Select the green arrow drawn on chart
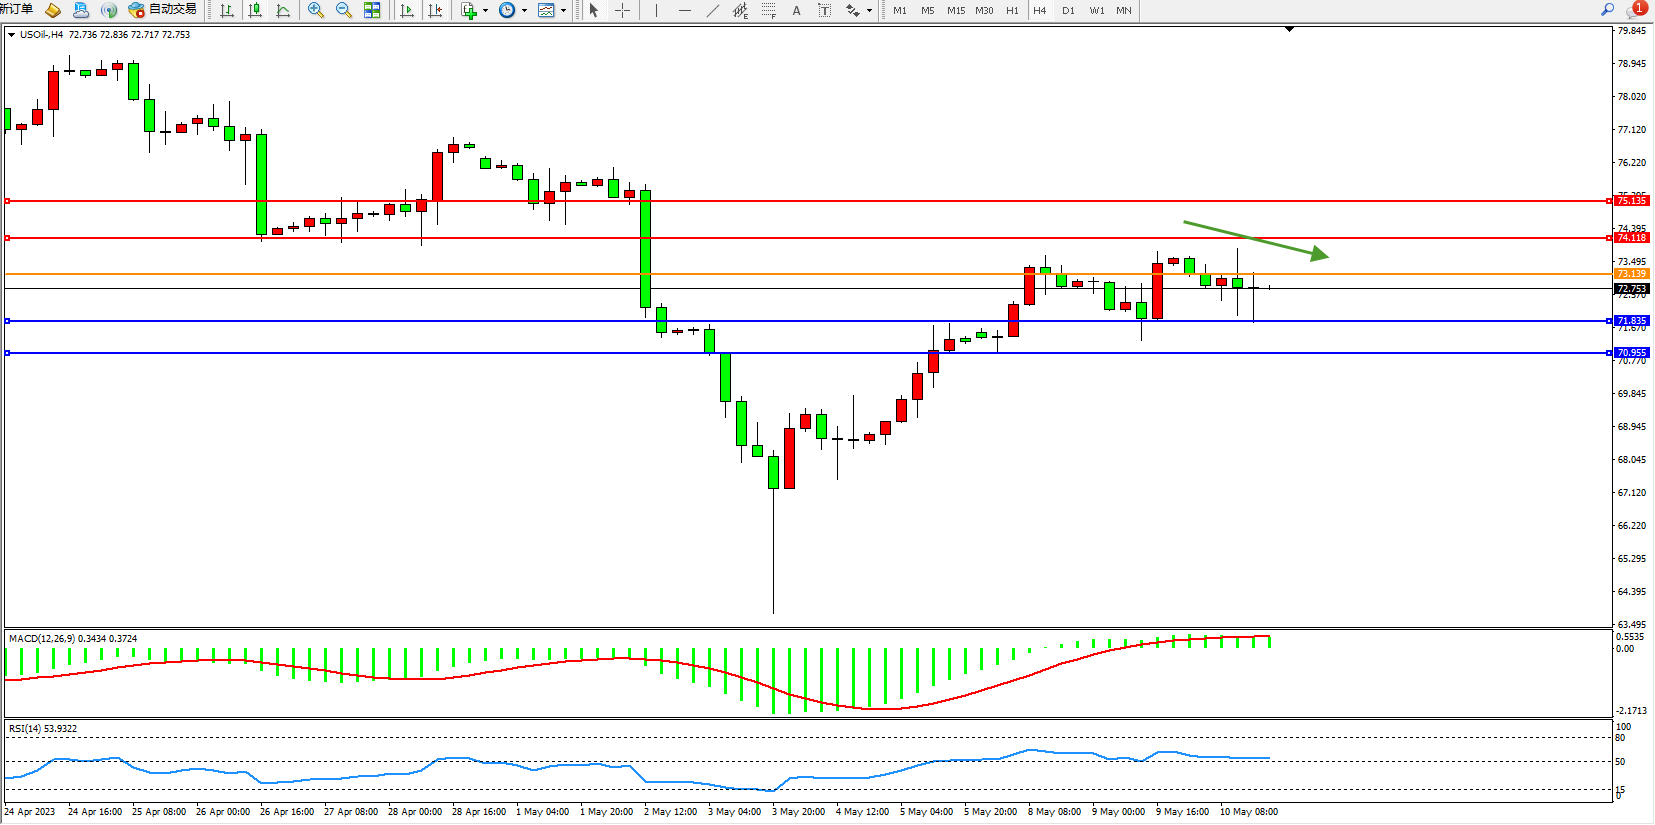Viewport: 1655px width, 825px height. (x=1255, y=239)
